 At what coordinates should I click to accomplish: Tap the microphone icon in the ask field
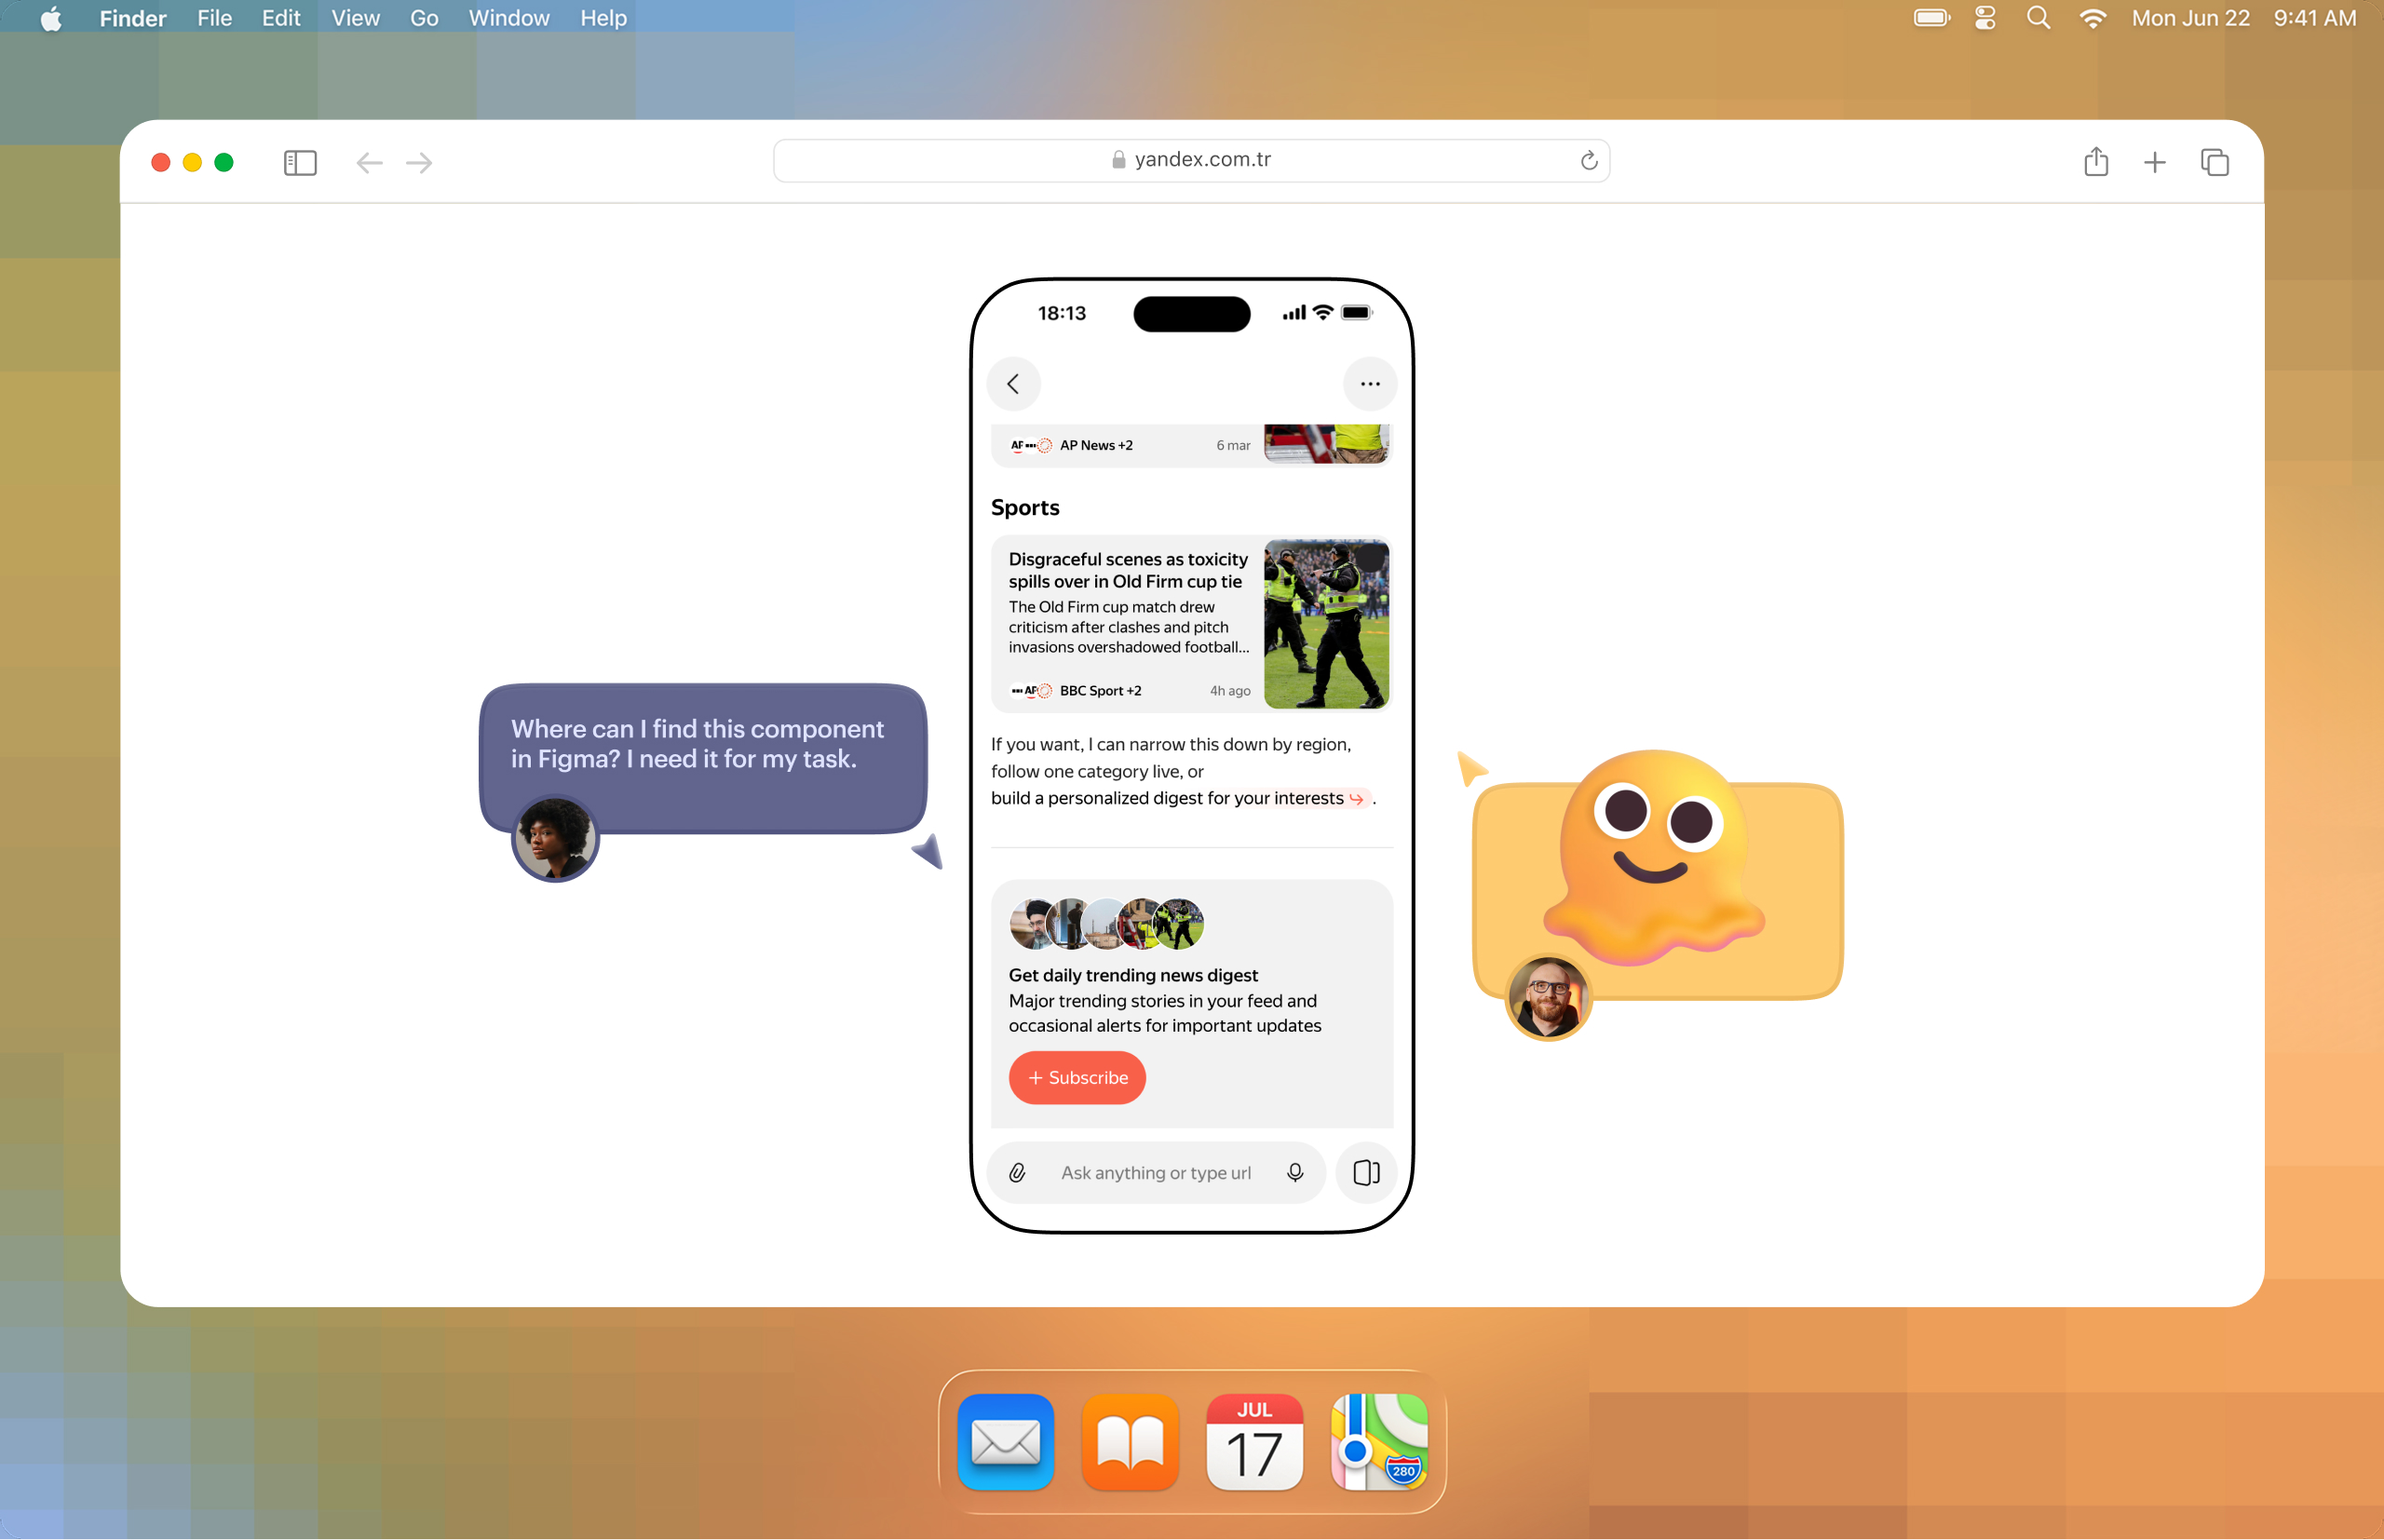coord(1295,1172)
